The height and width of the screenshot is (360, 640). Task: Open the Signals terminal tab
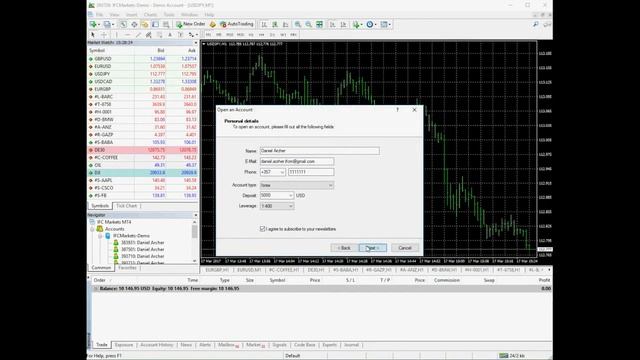280,345
